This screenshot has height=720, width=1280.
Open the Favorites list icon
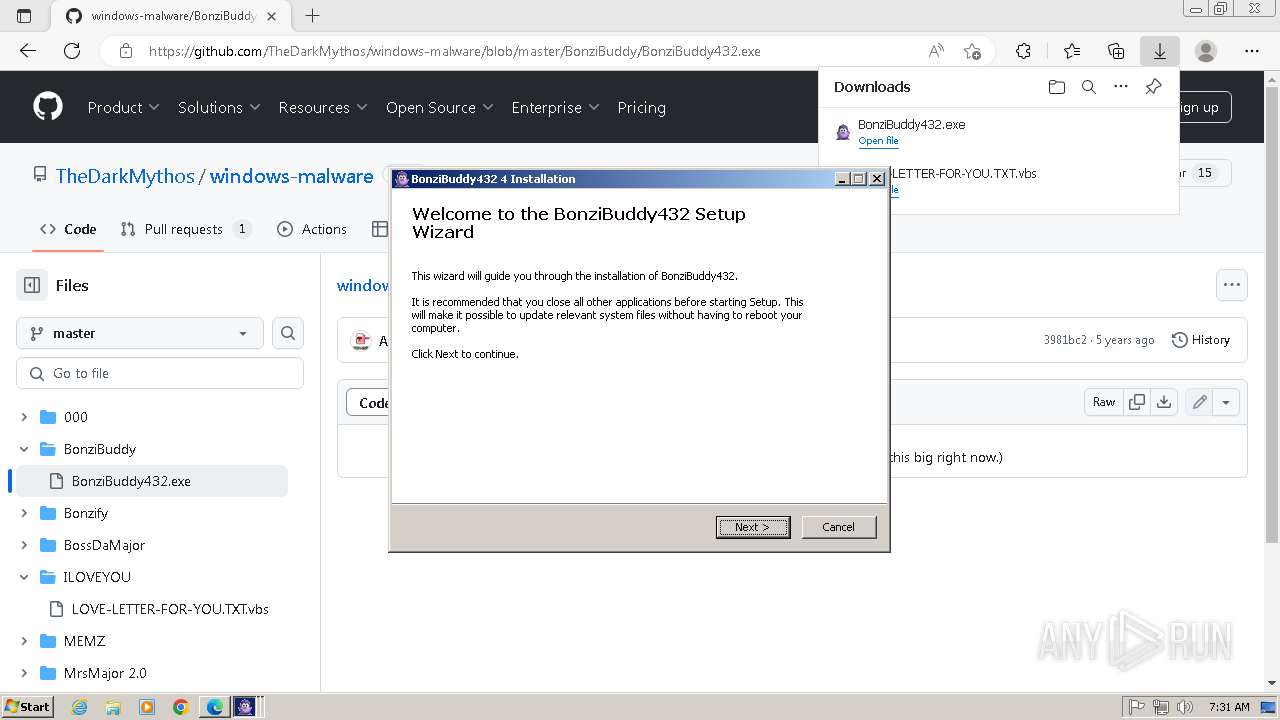pos(1072,51)
